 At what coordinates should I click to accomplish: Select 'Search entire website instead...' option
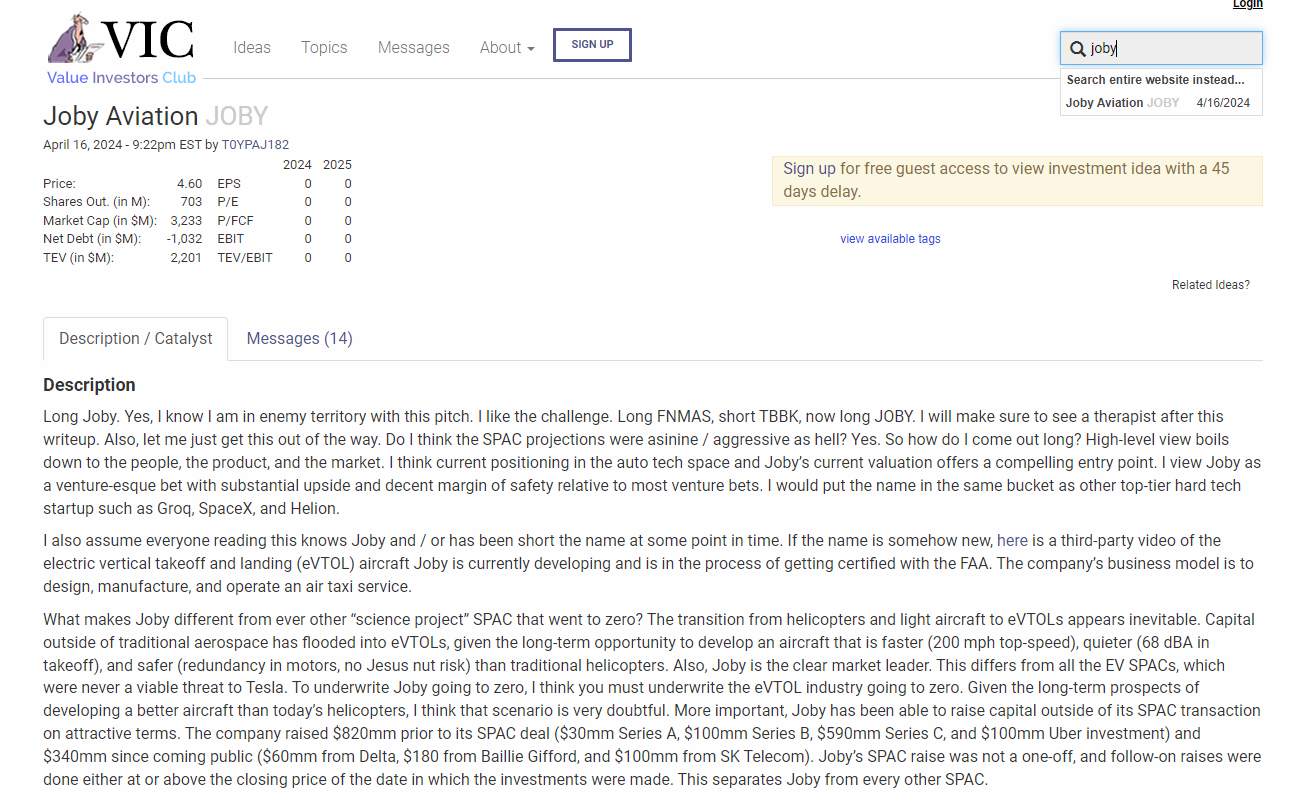(x=1155, y=80)
